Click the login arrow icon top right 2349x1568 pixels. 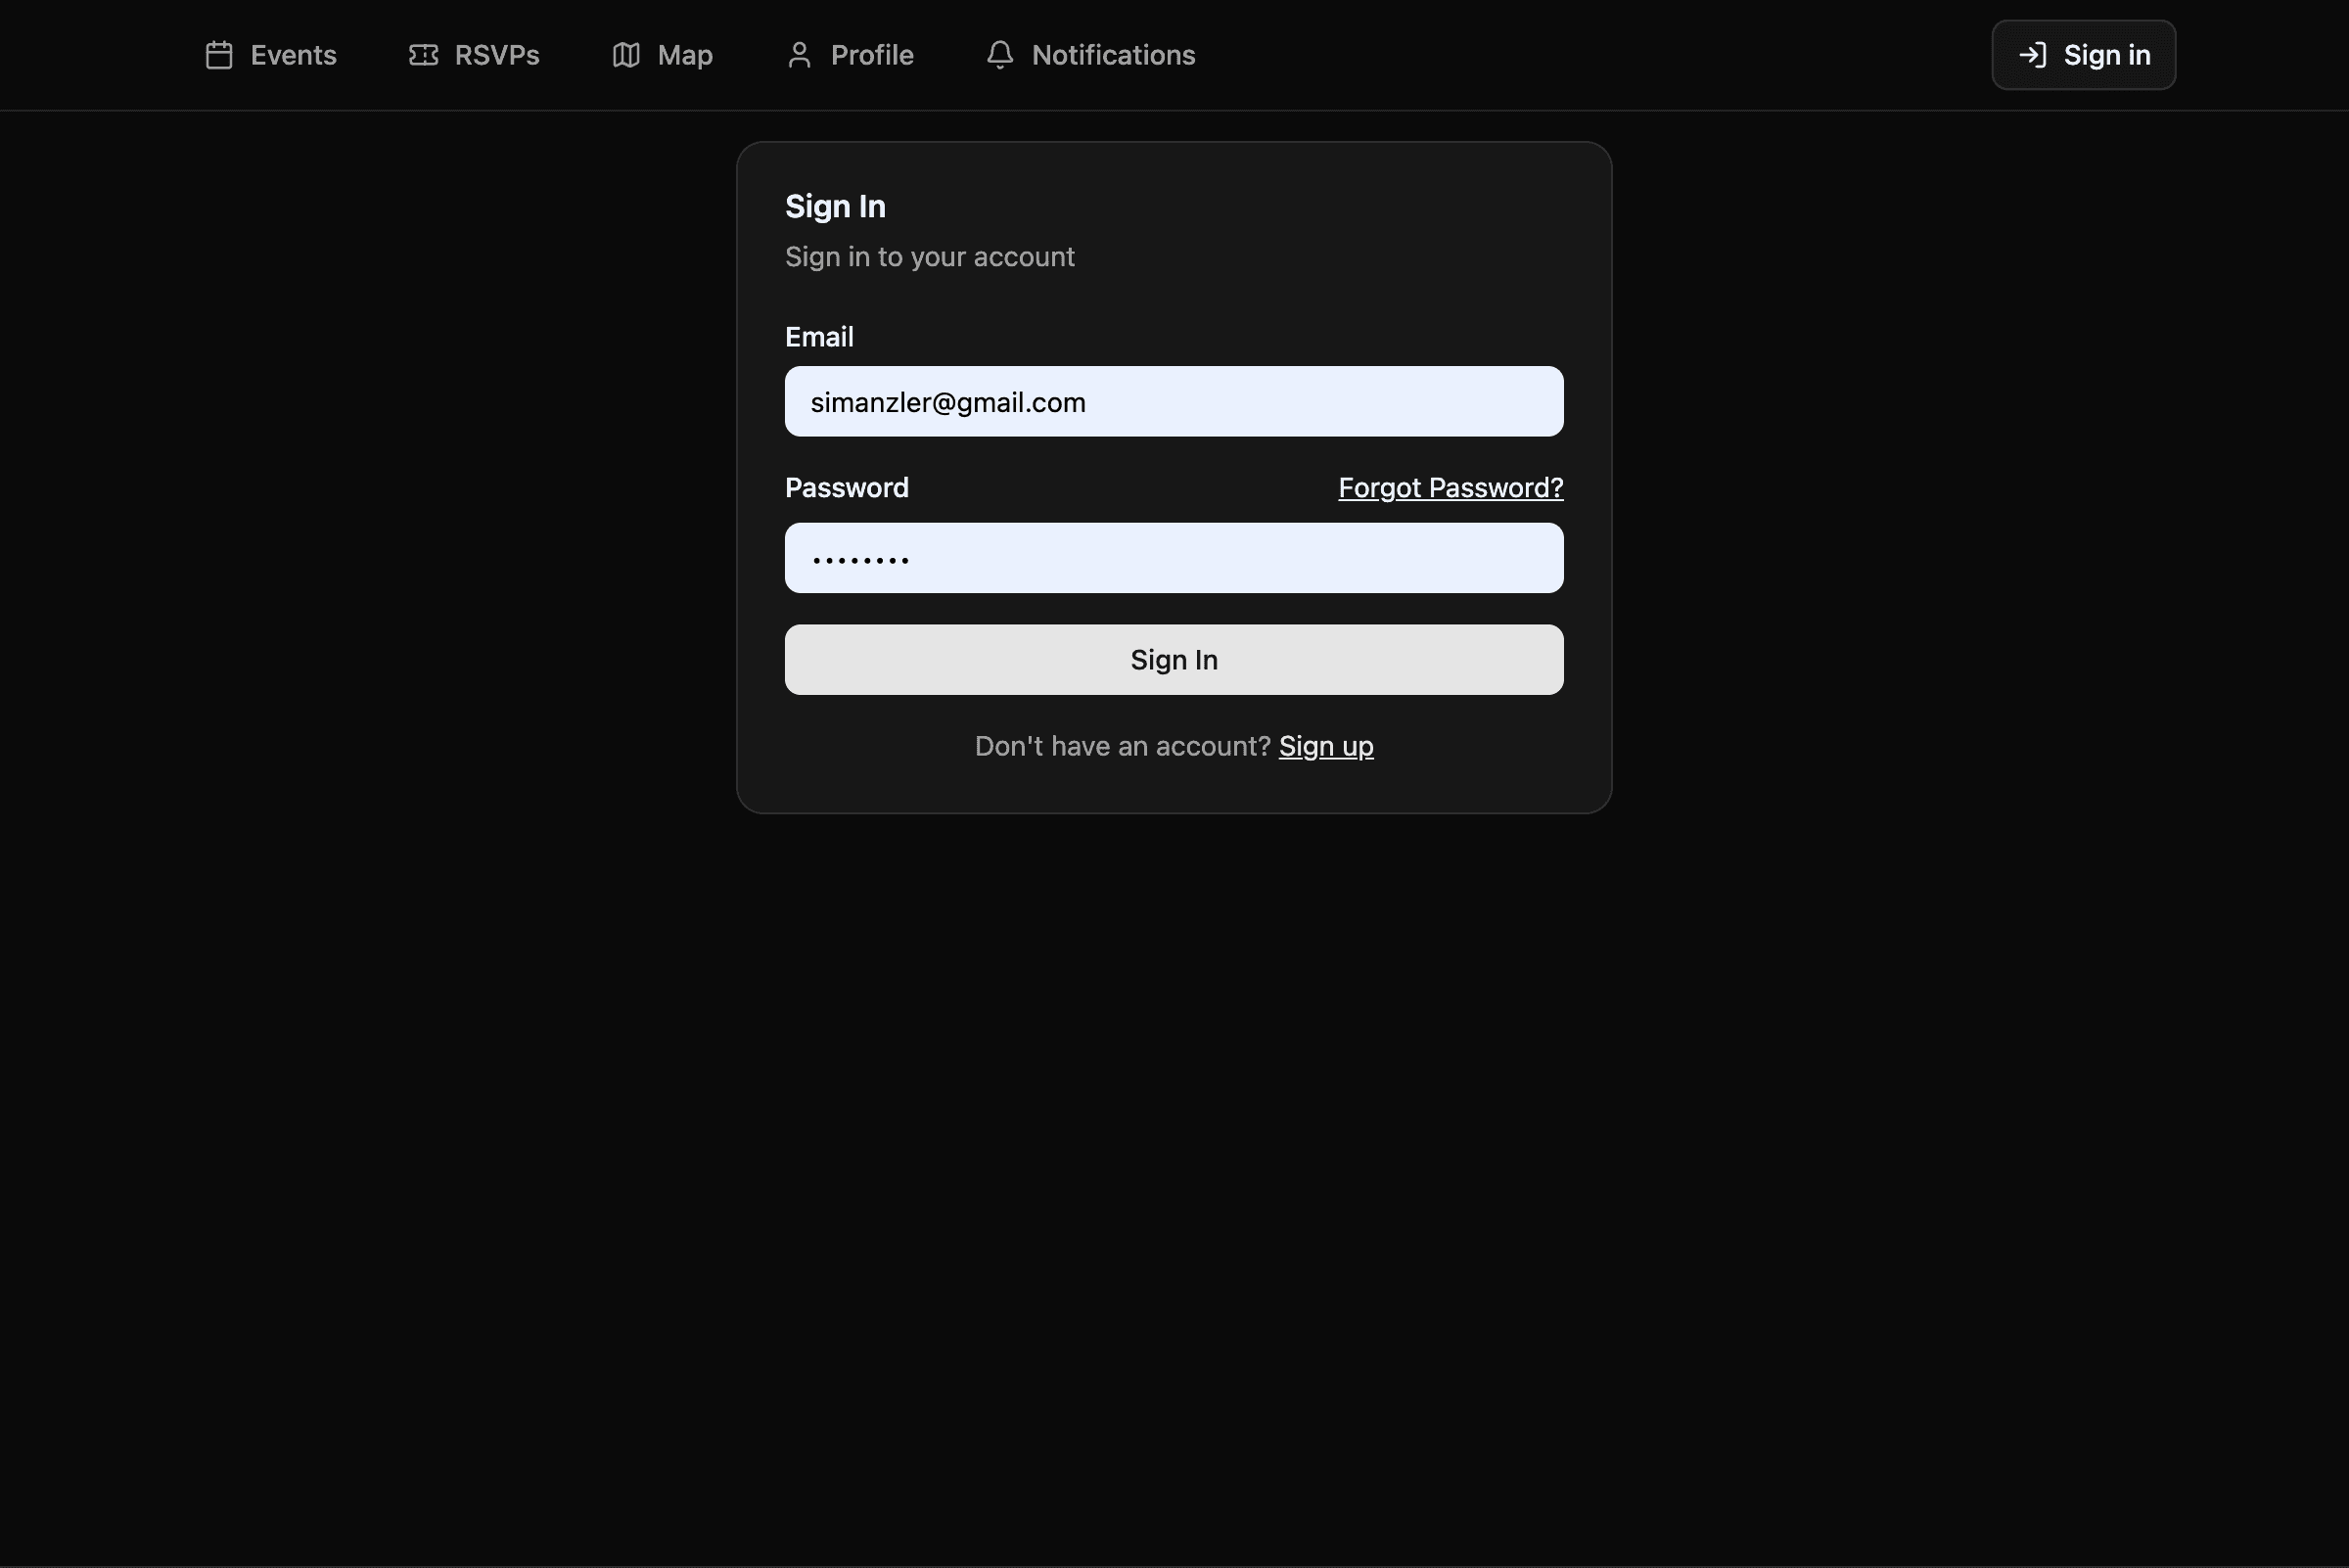(2032, 55)
